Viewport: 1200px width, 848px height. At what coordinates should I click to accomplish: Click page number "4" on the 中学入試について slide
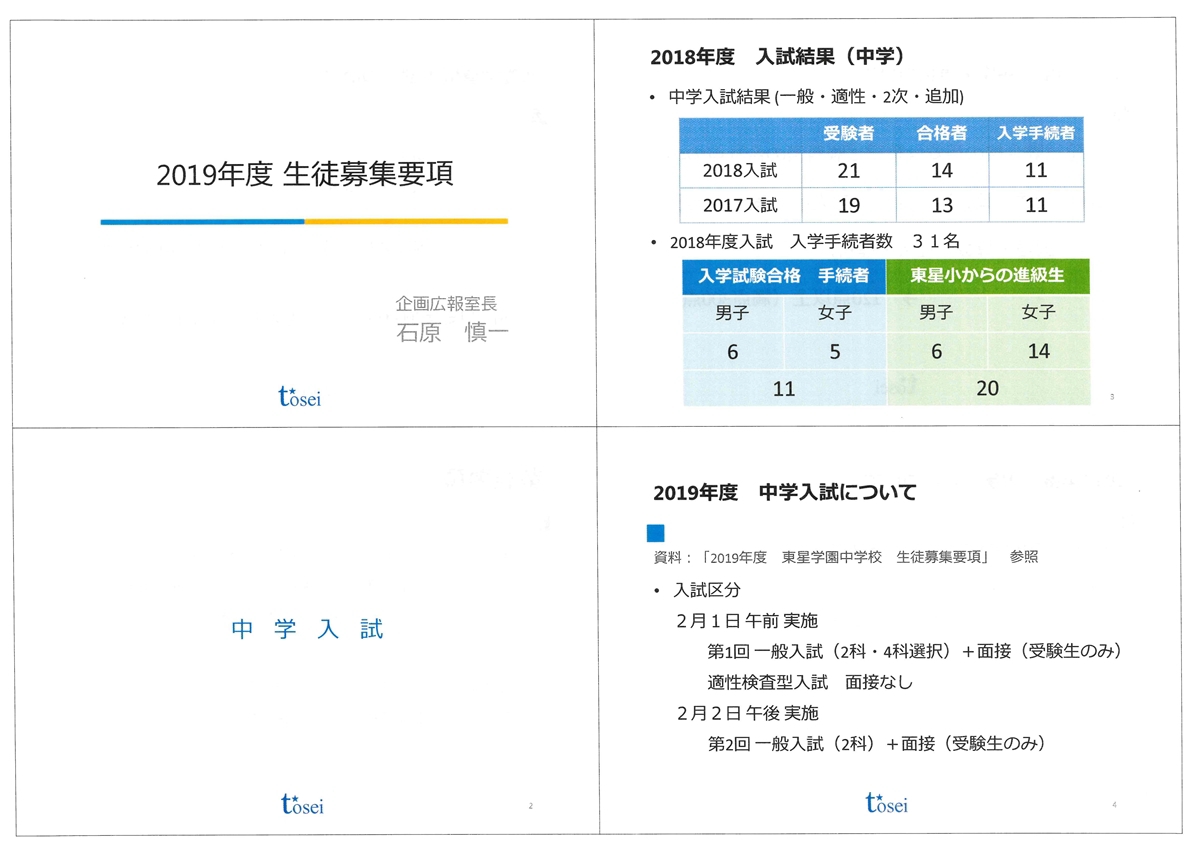tap(1114, 805)
